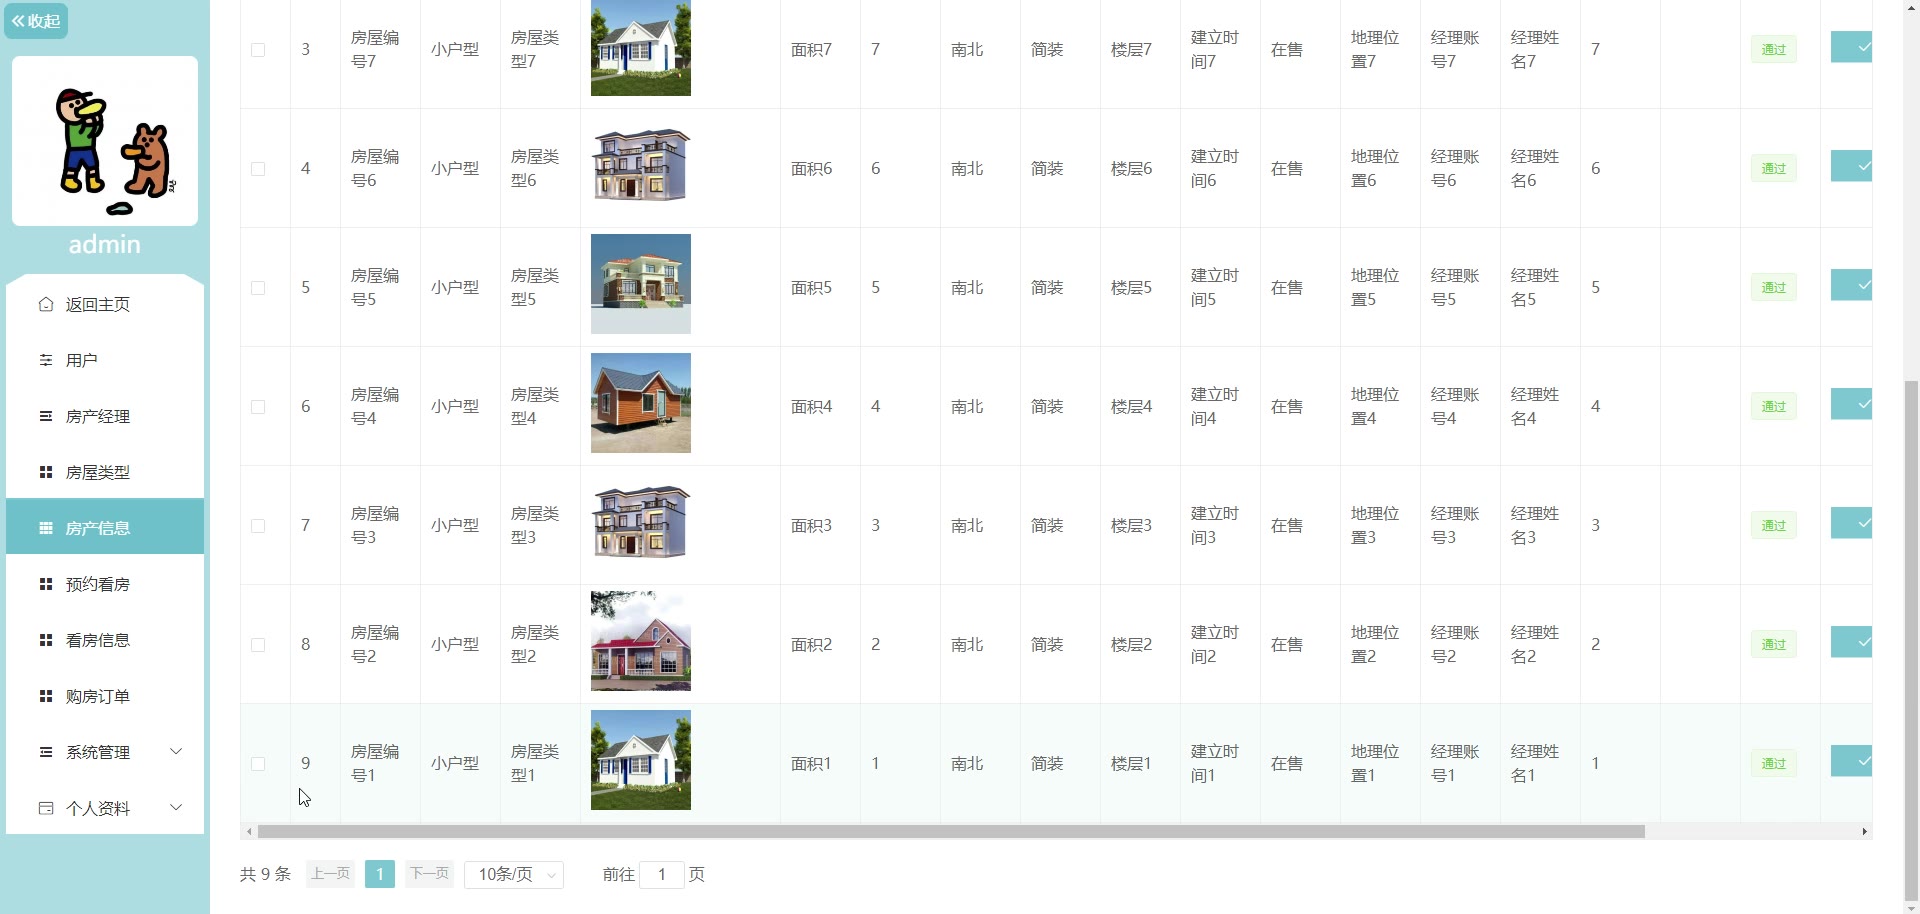Click horizontal scrollbar left arrow
The height and width of the screenshot is (914, 1920).
249,832
